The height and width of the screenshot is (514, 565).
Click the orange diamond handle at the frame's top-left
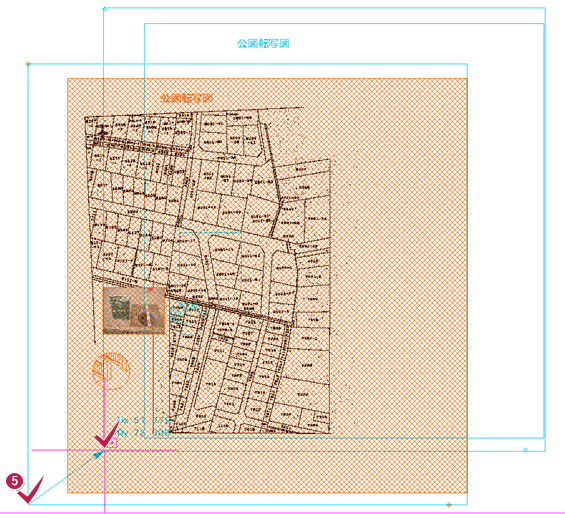(x=28, y=64)
